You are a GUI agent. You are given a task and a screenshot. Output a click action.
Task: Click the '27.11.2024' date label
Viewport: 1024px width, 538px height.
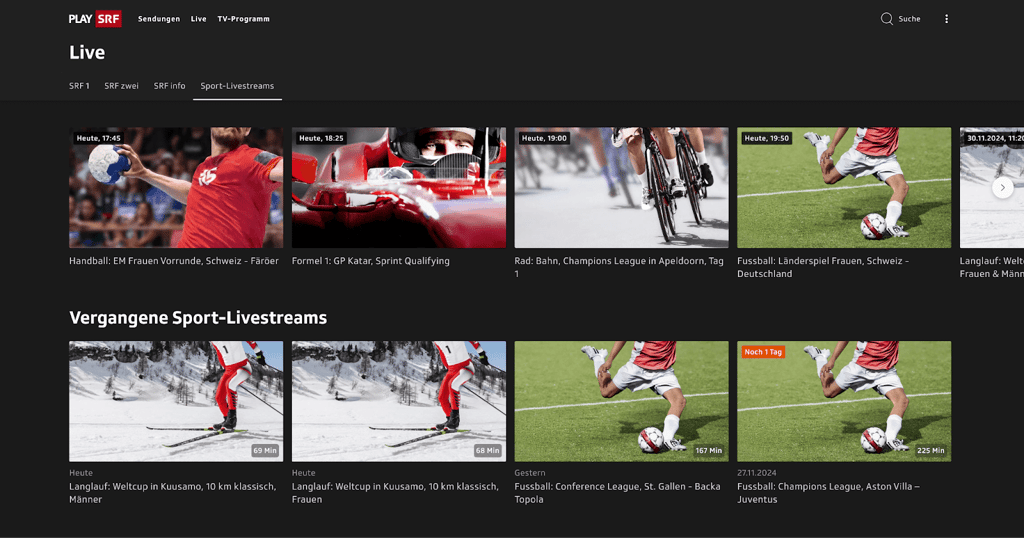(757, 473)
